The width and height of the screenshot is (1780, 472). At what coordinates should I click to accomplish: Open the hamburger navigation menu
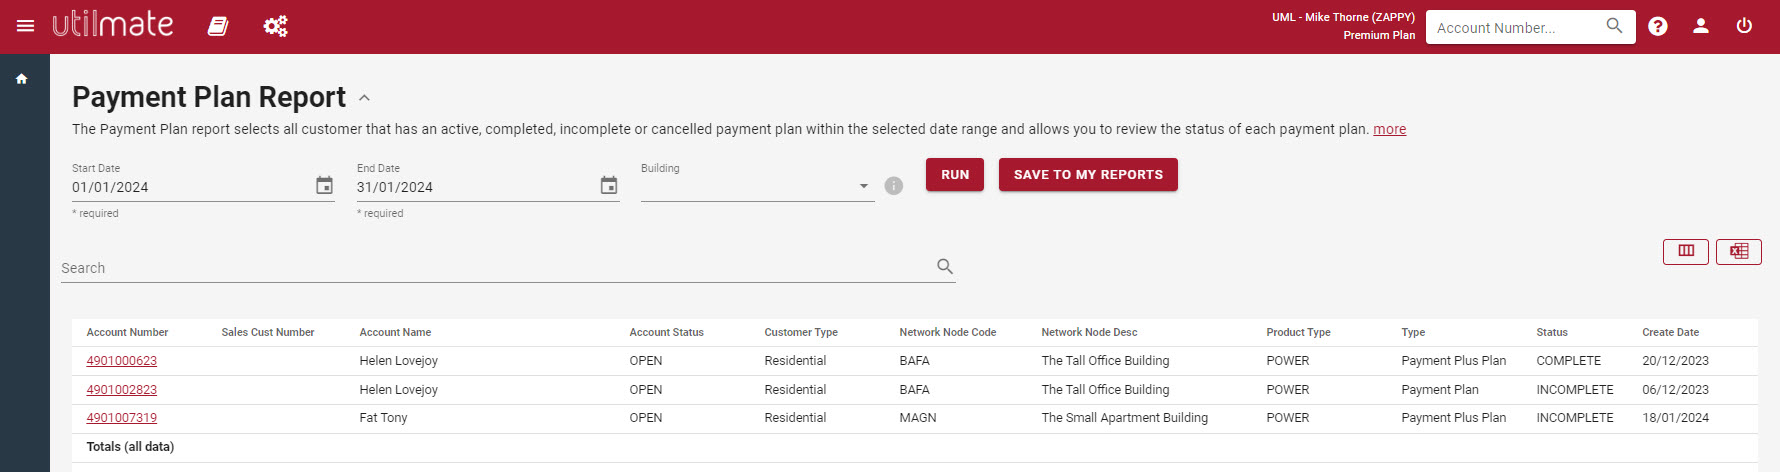(x=26, y=26)
